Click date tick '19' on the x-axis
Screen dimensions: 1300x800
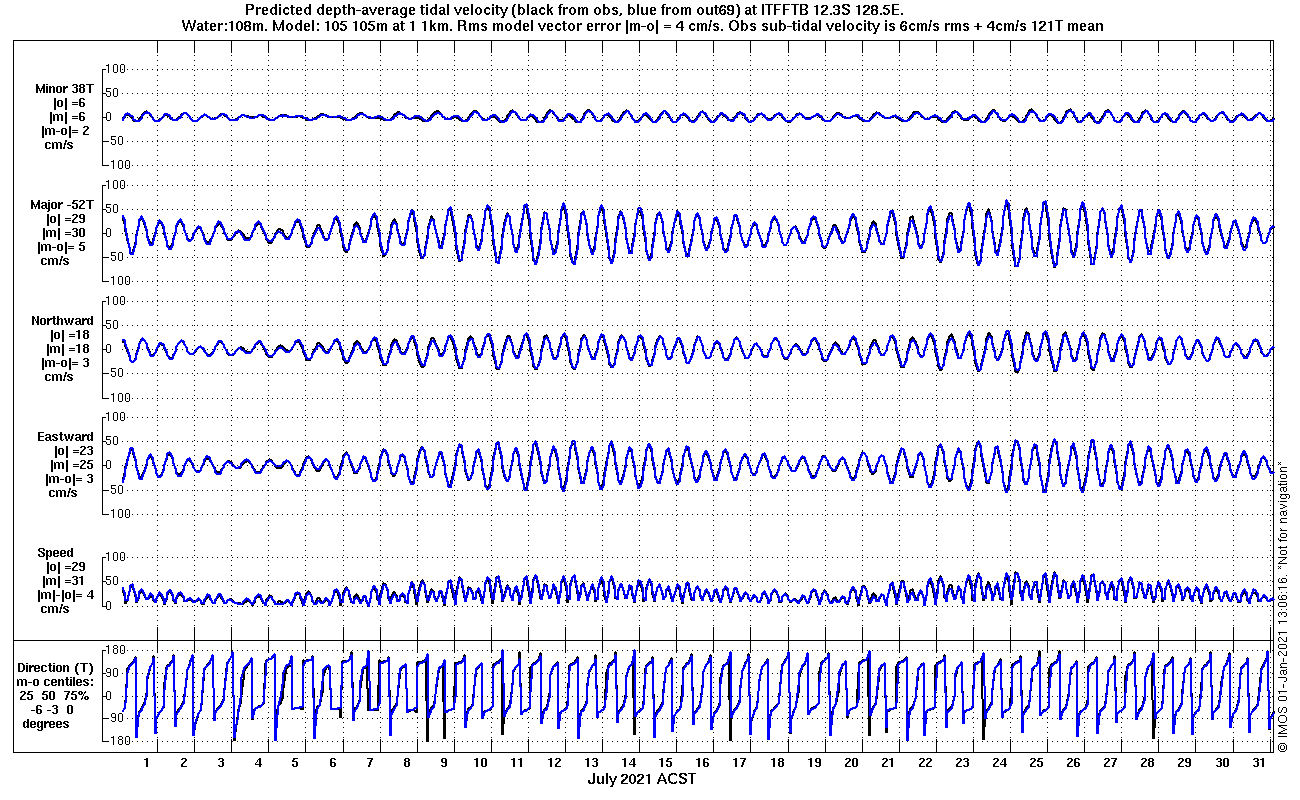(x=814, y=763)
